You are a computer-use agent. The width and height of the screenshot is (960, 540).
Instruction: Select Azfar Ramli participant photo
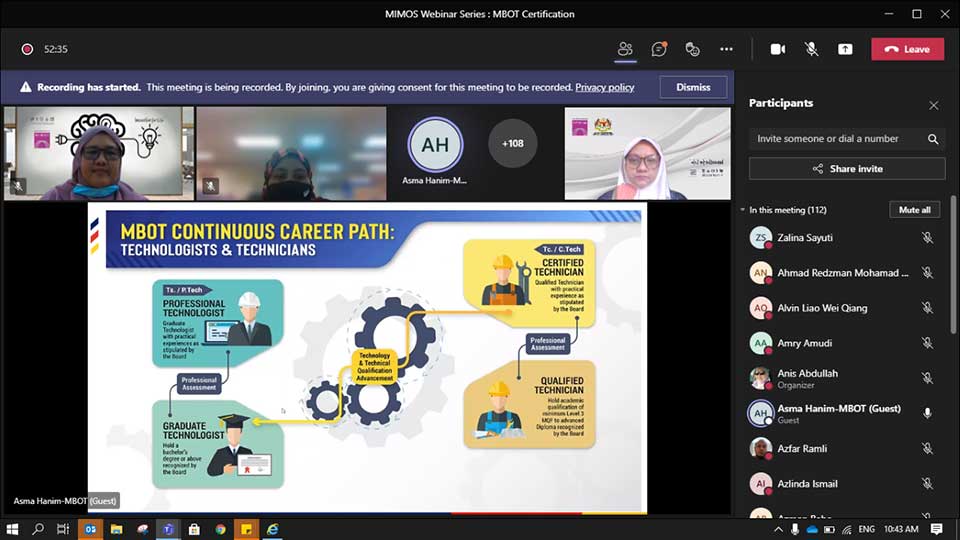(x=760, y=449)
